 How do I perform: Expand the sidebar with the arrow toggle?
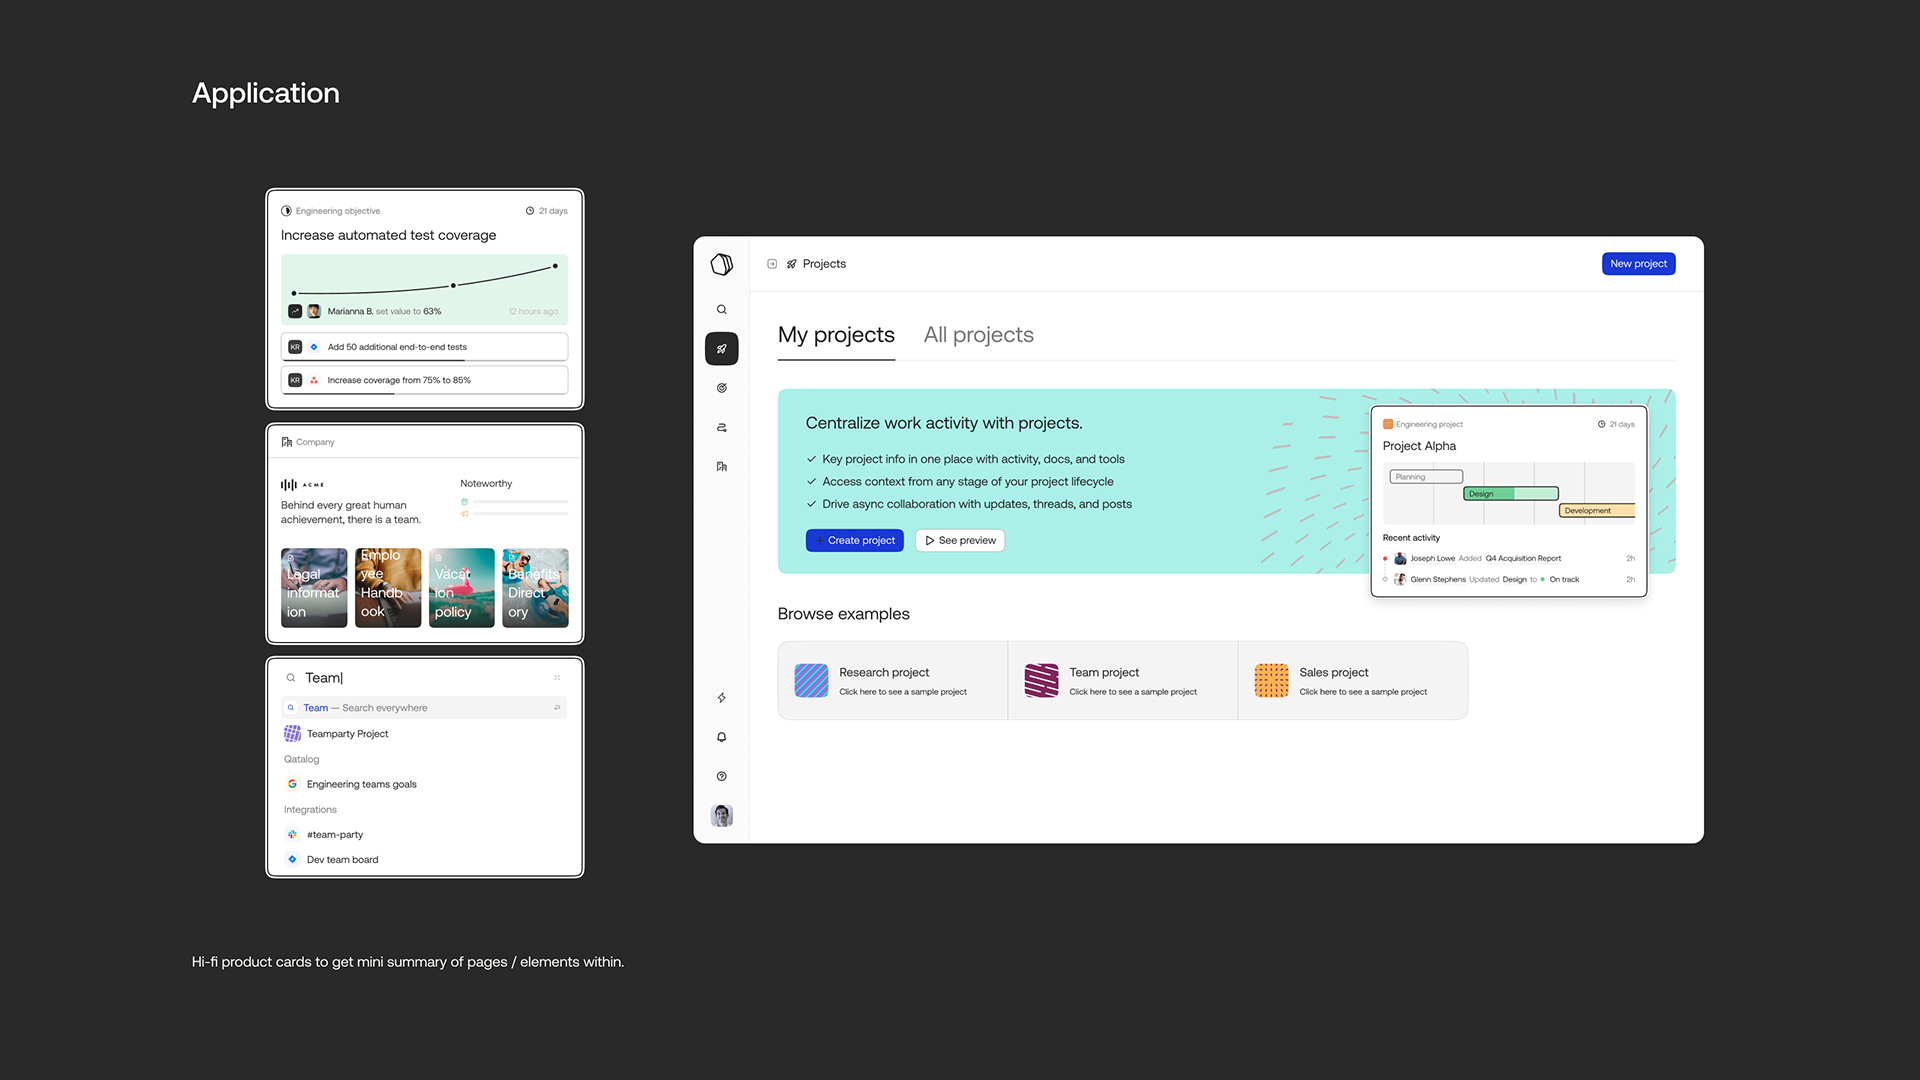pyautogui.click(x=772, y=264)
